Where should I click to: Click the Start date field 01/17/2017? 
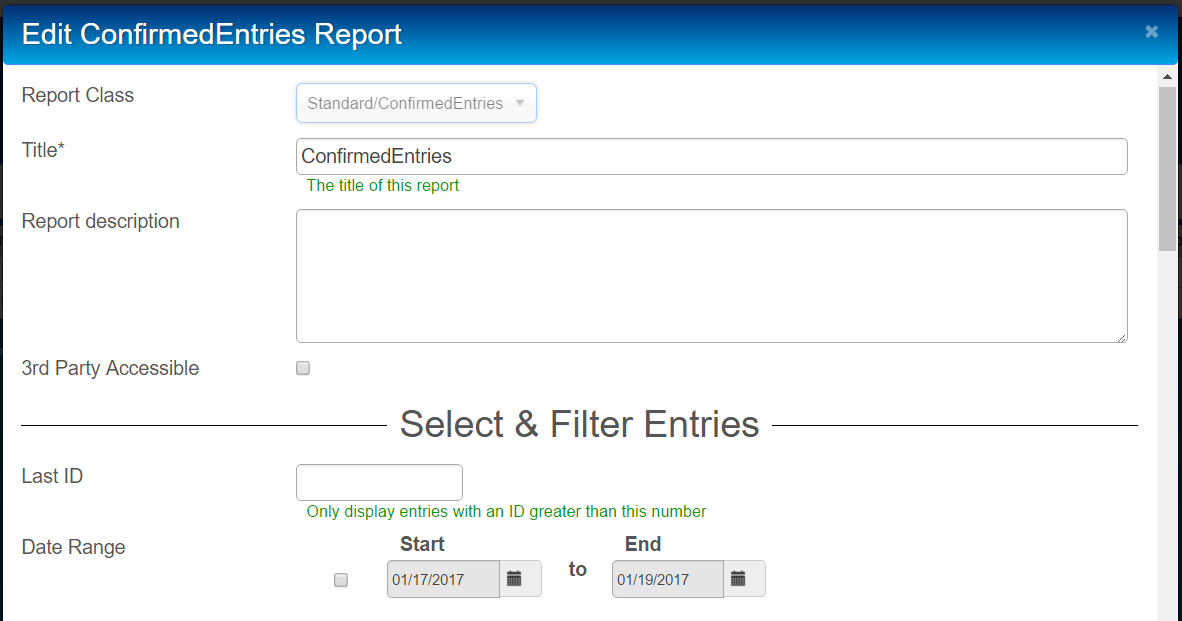443,579
